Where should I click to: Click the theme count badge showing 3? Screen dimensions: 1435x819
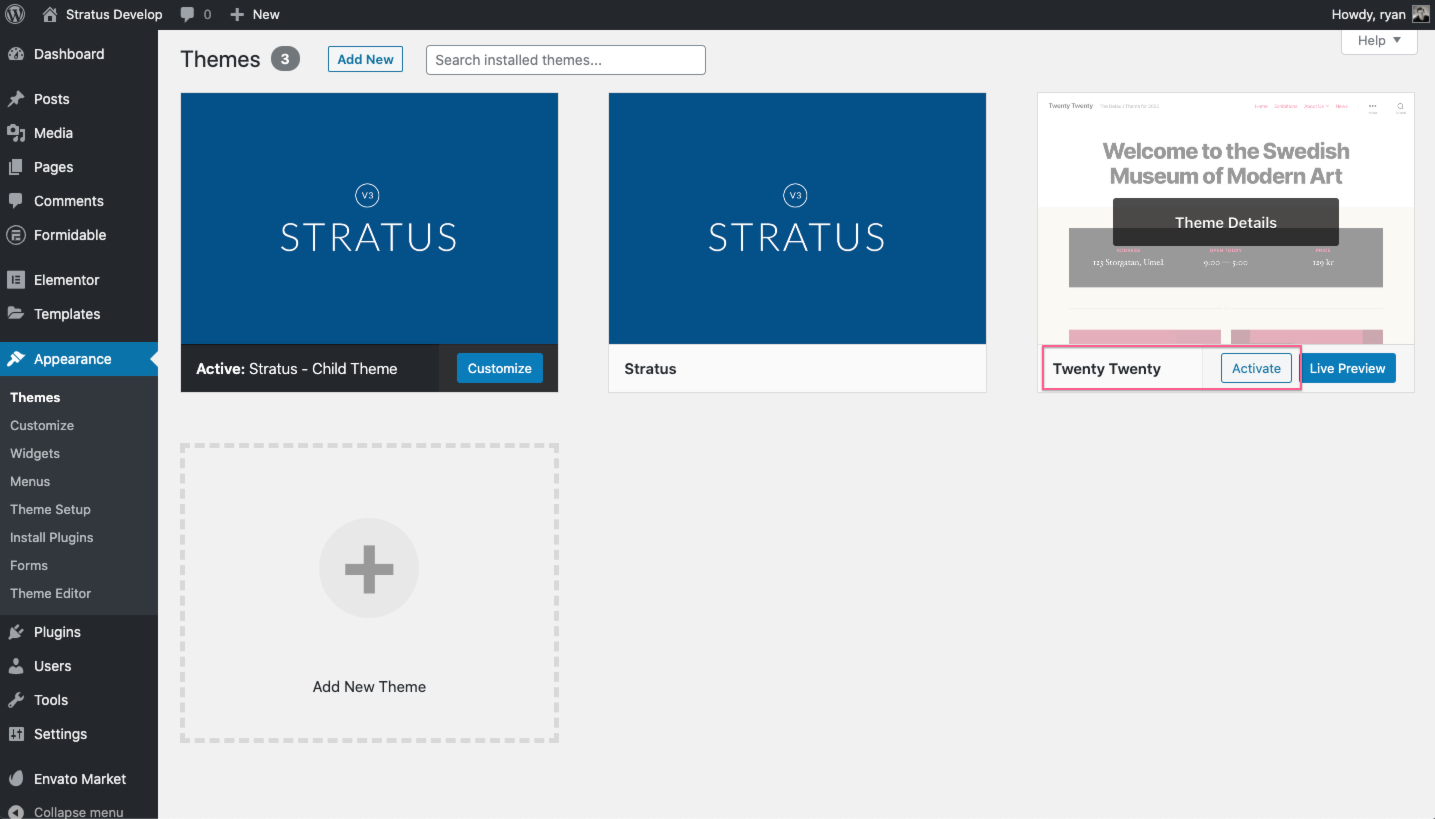[x=285, y=59]
